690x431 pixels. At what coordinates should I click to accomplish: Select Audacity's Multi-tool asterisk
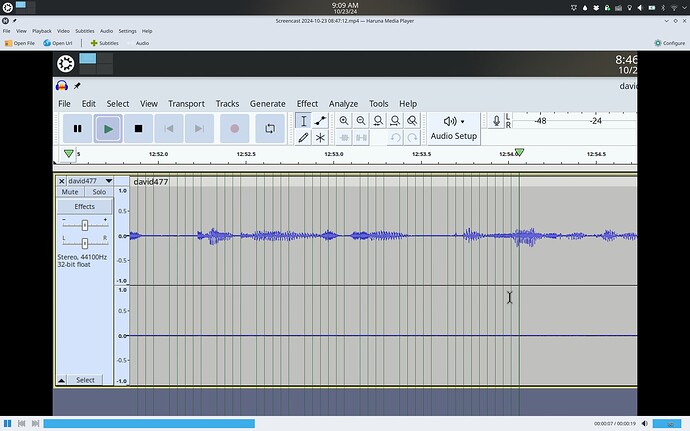coord(320,137)
